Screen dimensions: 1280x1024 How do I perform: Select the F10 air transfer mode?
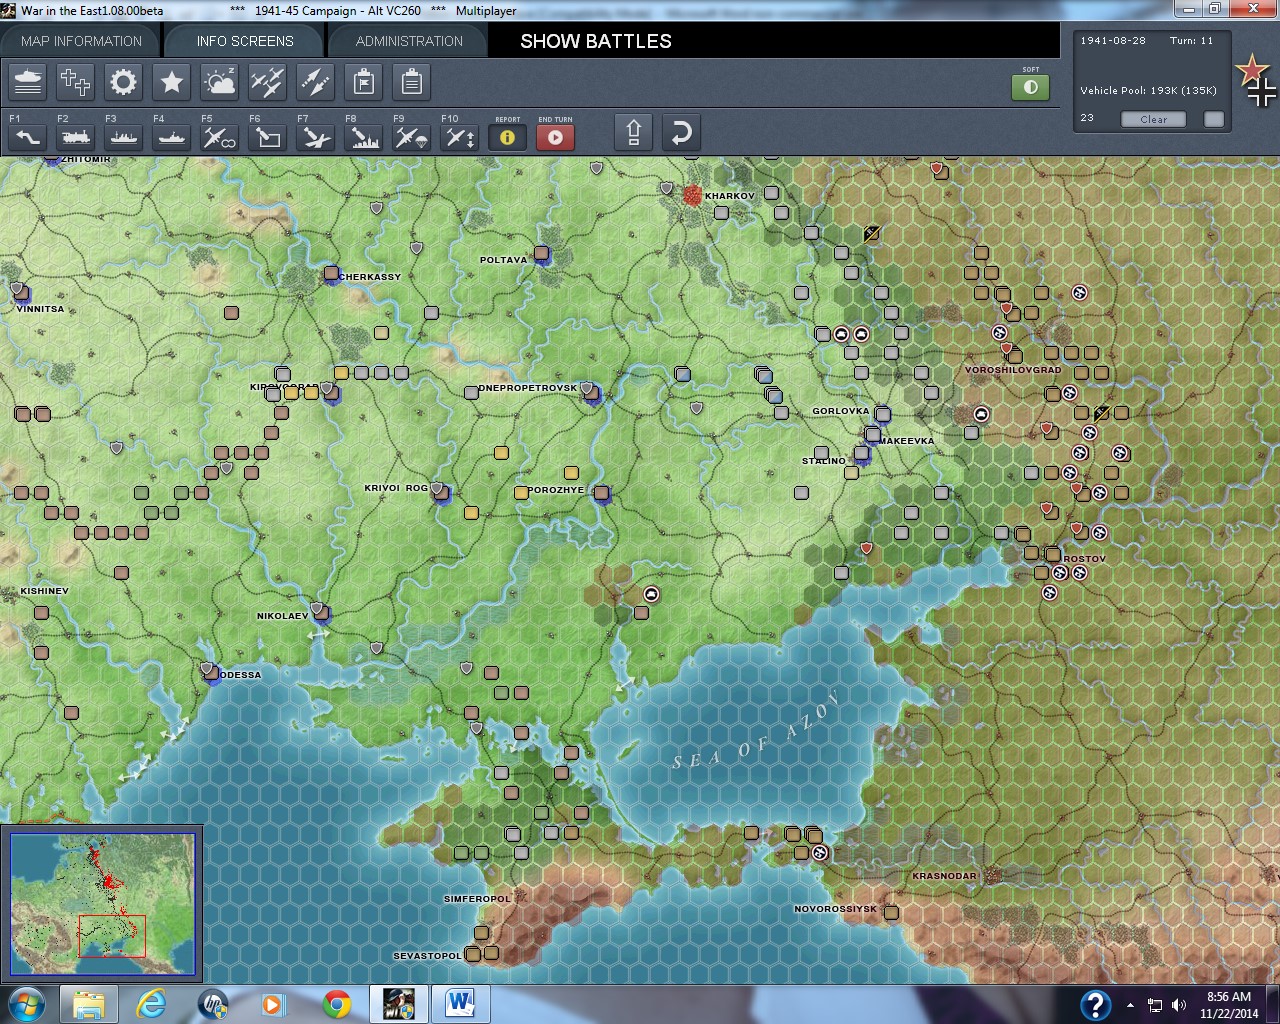coord(459,136)
